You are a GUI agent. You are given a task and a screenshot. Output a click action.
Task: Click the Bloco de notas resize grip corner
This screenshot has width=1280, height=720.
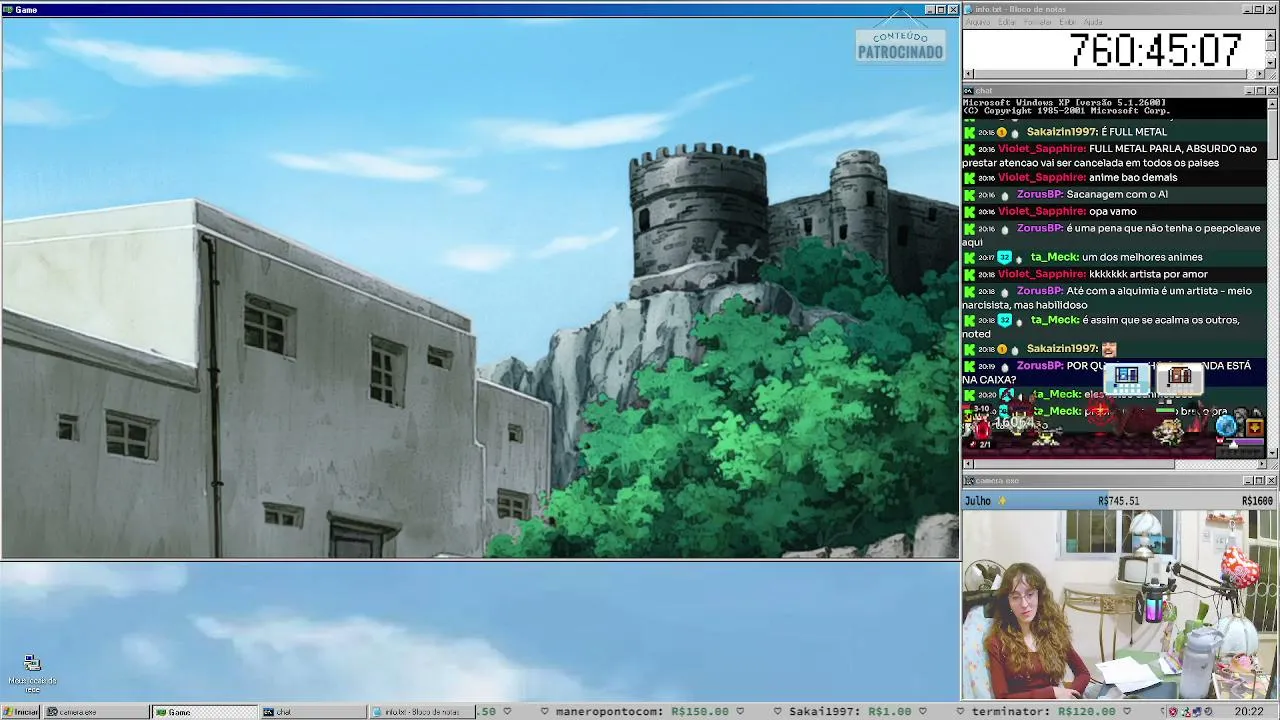(1272, 73)
